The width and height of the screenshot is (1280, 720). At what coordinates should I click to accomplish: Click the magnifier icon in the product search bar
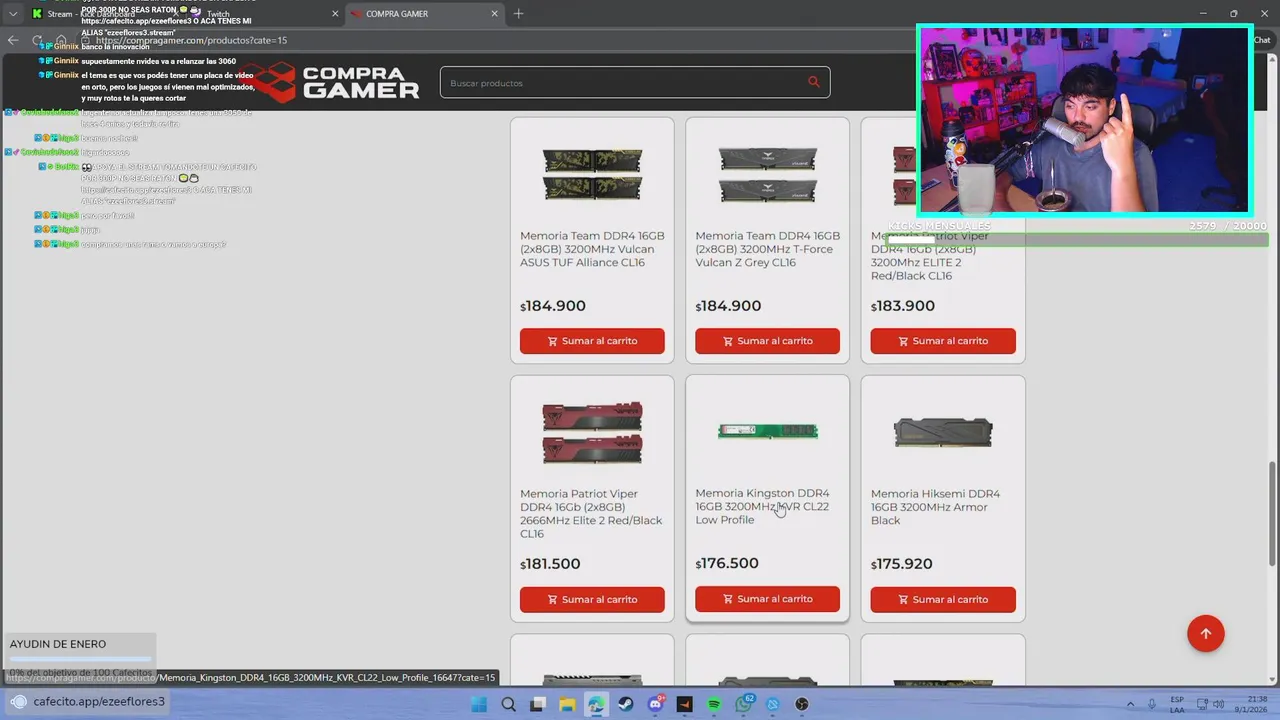pos(814,83)
